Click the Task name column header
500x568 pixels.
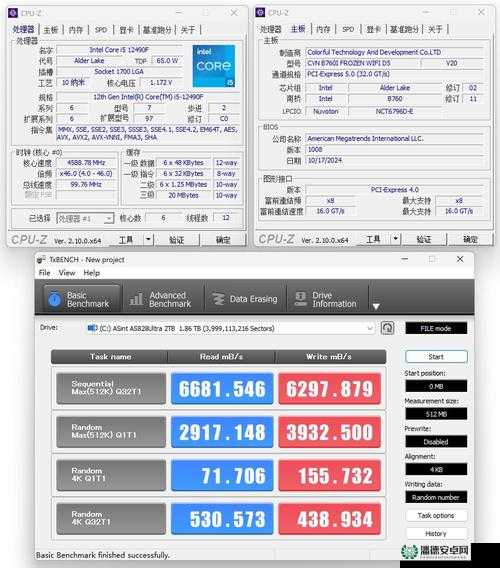click(109, 357)
